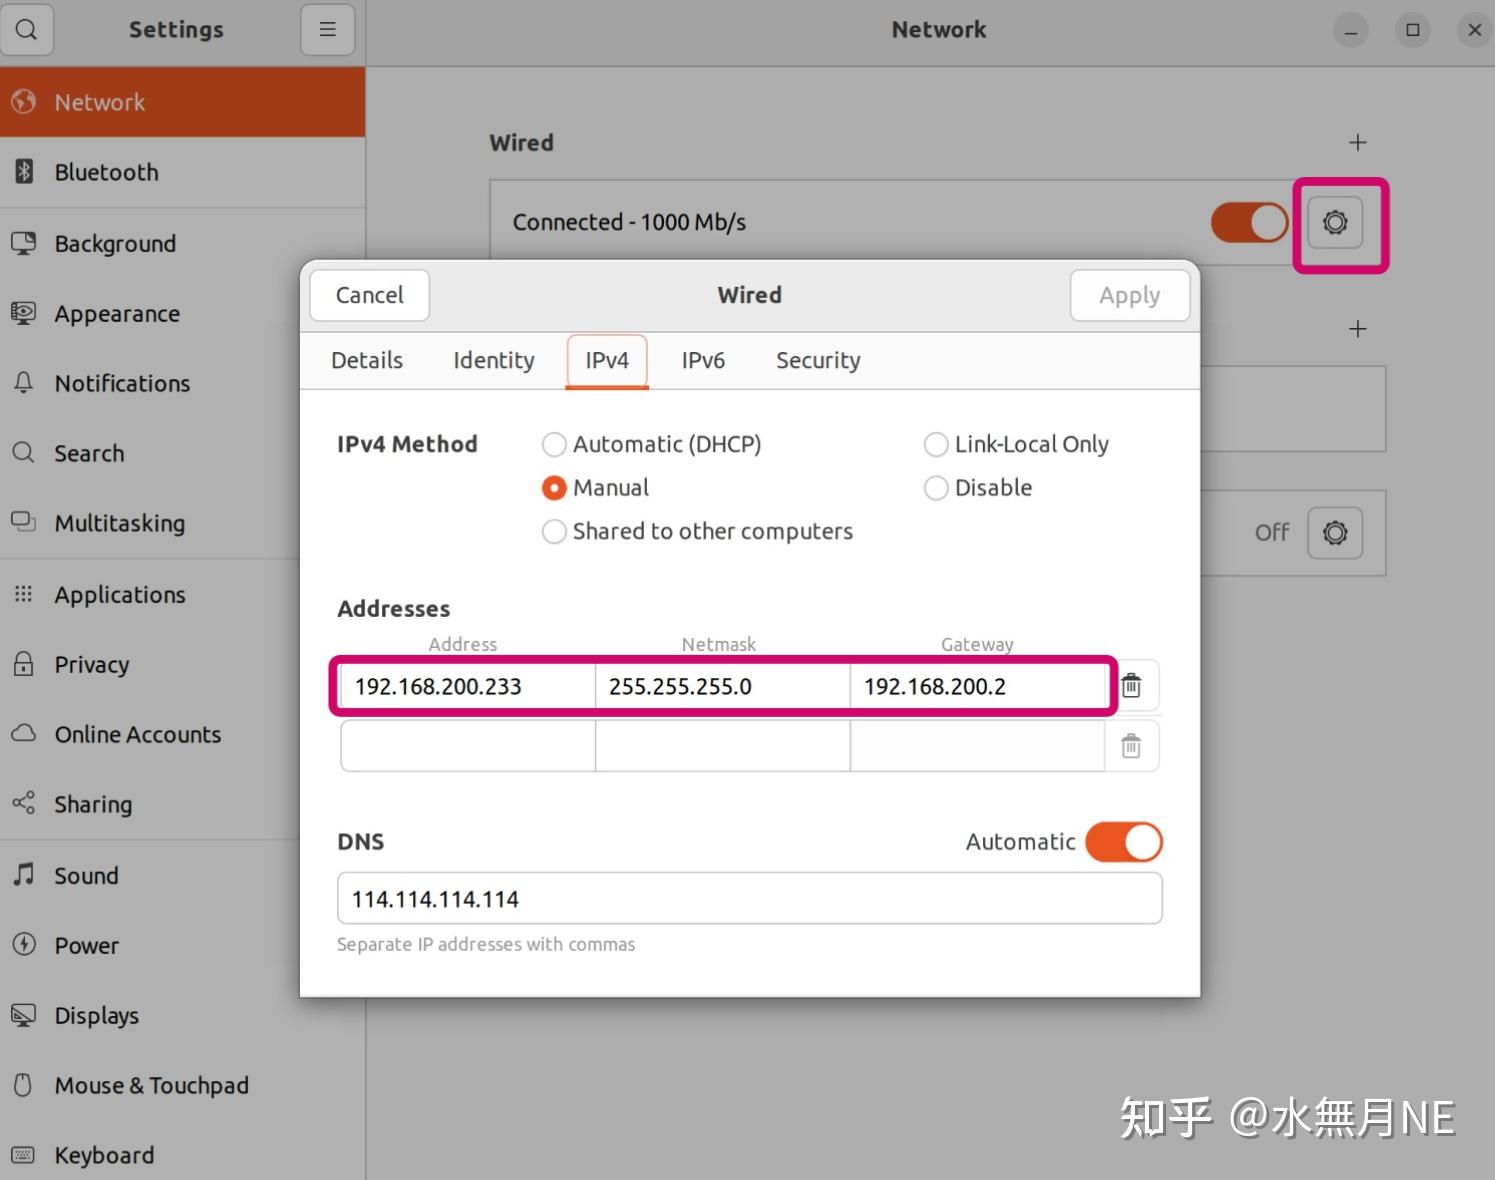Delete the 192.168.200.233 address row
The height and width of the screenshot is (1180, 1495).
[1131, 686]
